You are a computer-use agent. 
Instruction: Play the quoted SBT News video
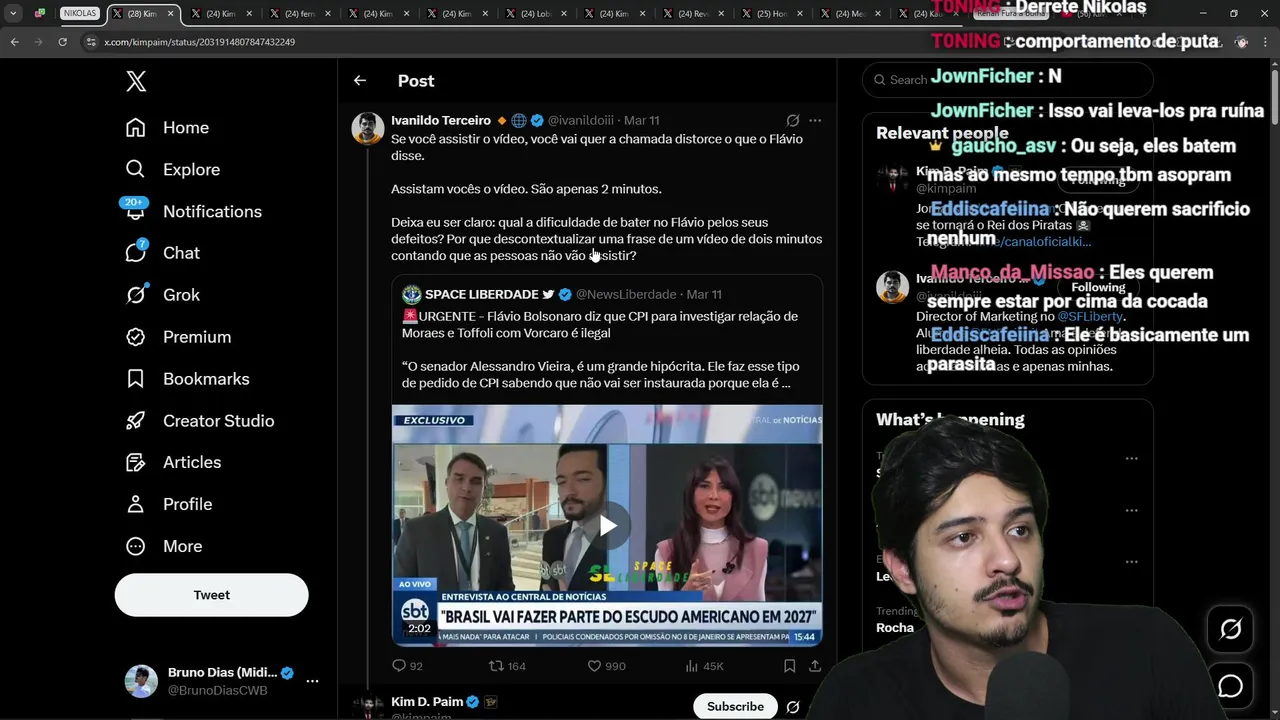[x=608, y=526]
